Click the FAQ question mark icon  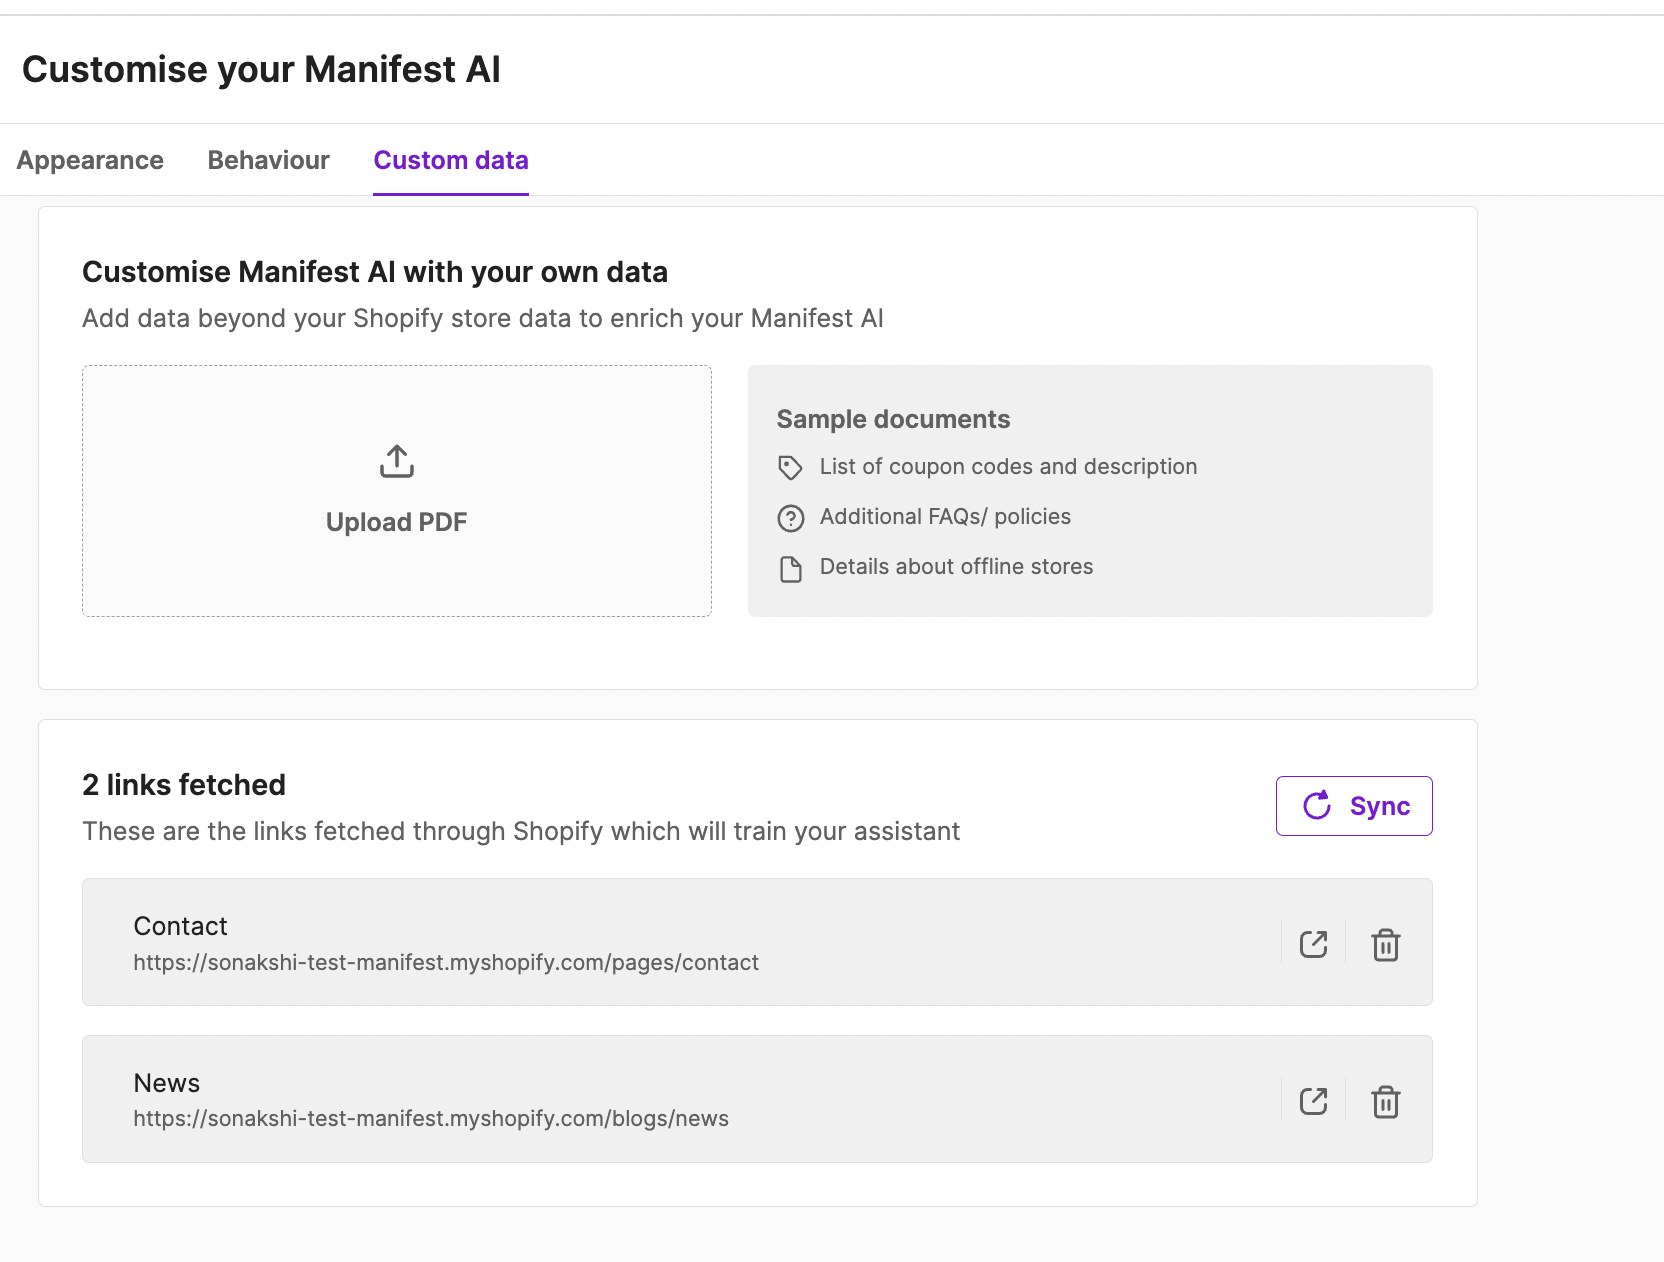790,518
